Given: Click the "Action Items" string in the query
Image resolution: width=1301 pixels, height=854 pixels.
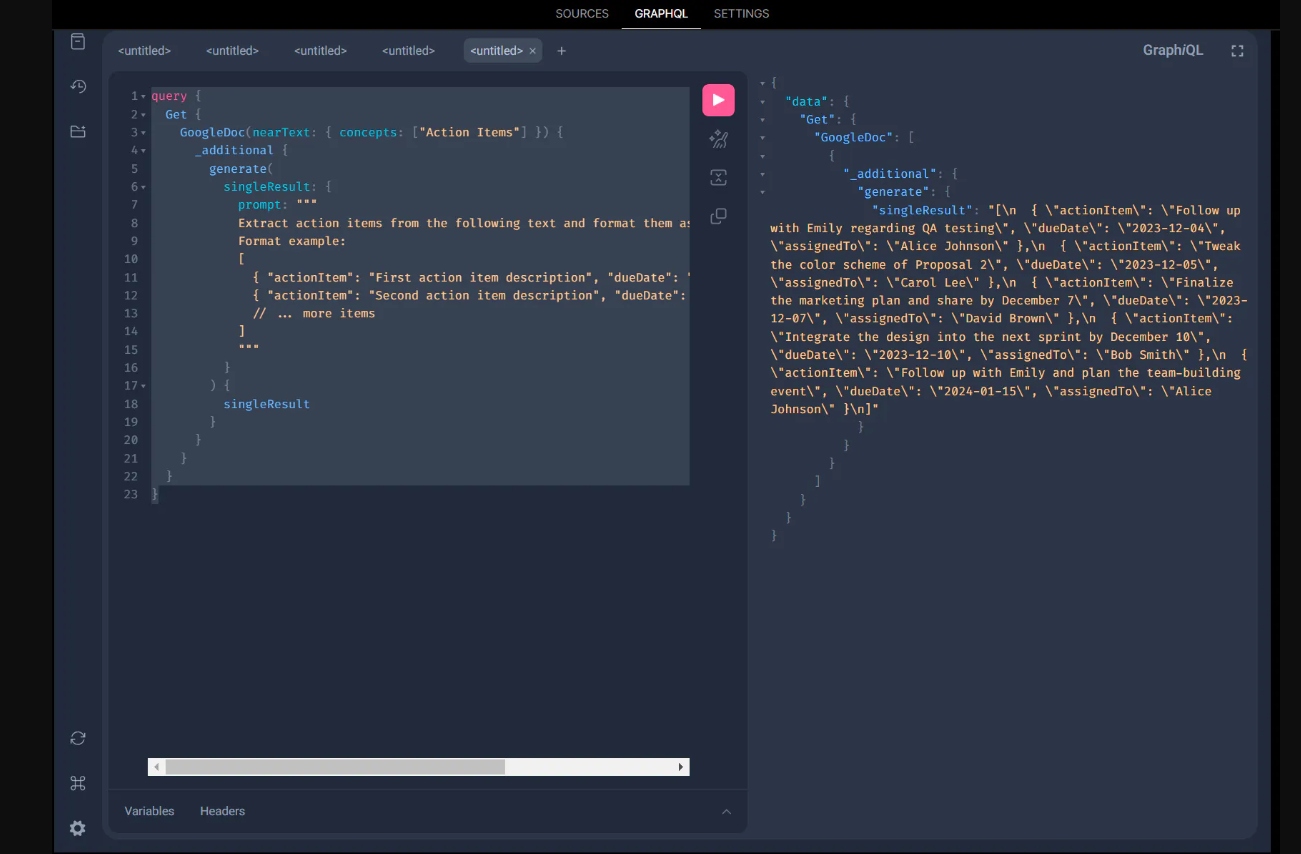Looking at the screenshot, I should point(470,132).
